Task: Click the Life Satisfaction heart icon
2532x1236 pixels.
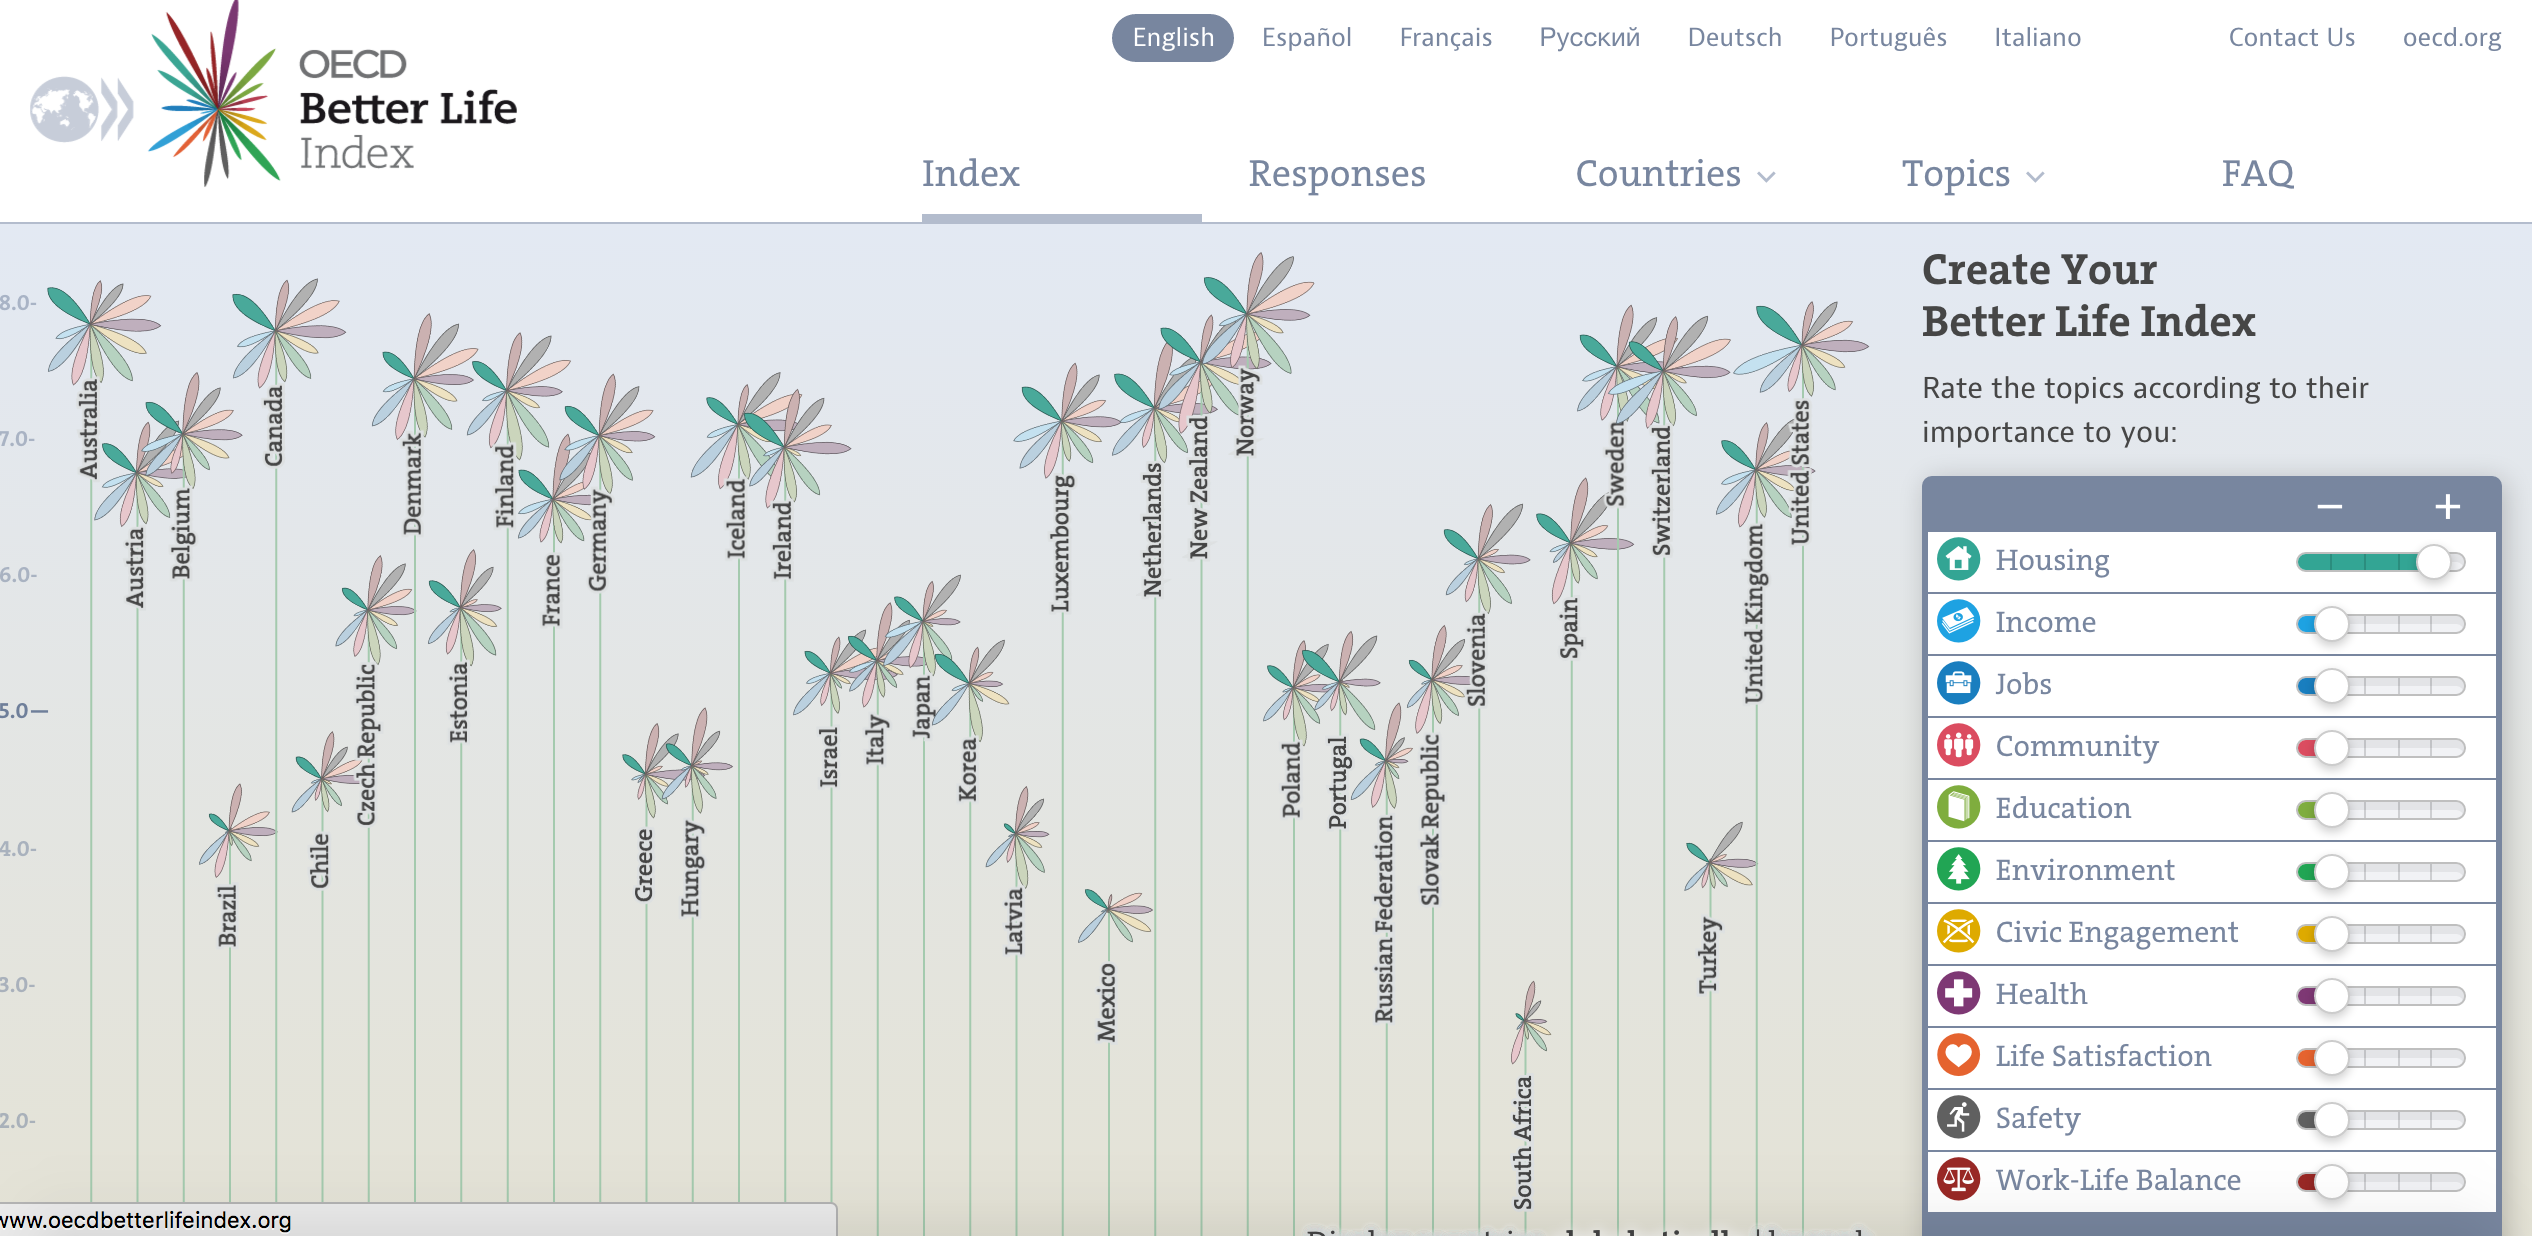Action: click(x=1958, y=1055)
